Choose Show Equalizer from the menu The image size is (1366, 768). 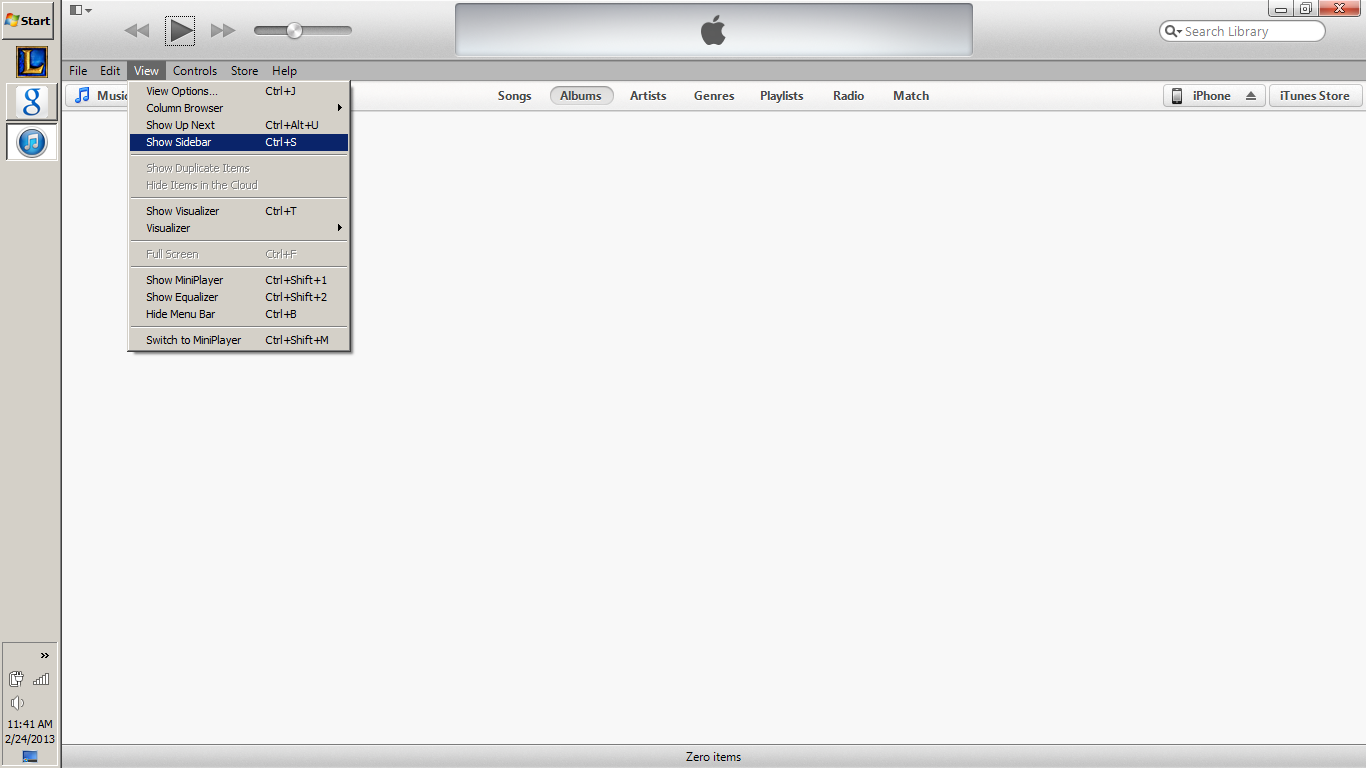pyautogui.click(x=239, y=297)
